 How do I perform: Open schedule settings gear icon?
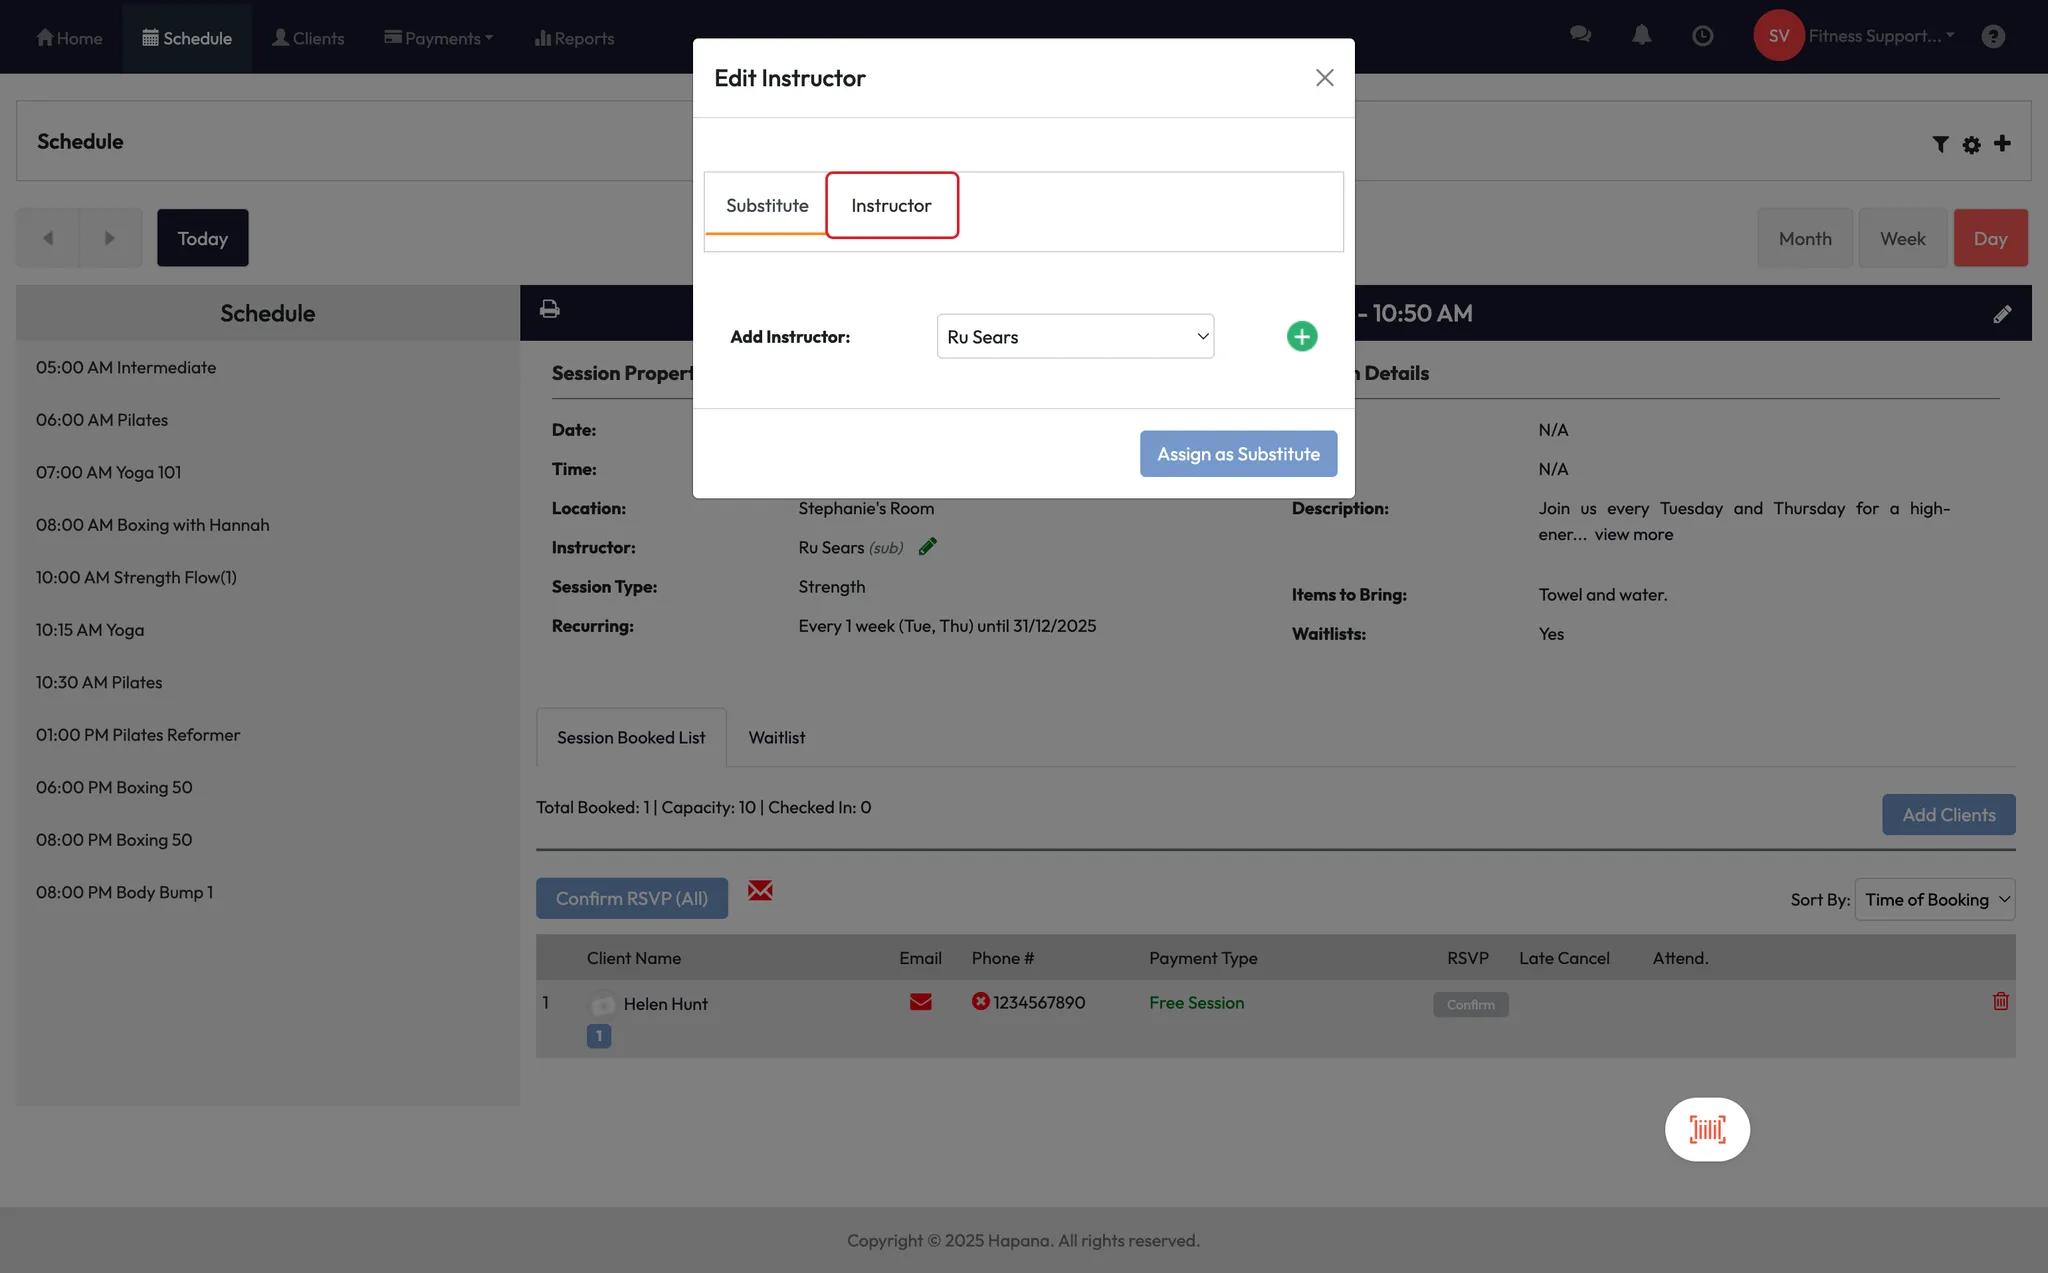[1971, 144]
